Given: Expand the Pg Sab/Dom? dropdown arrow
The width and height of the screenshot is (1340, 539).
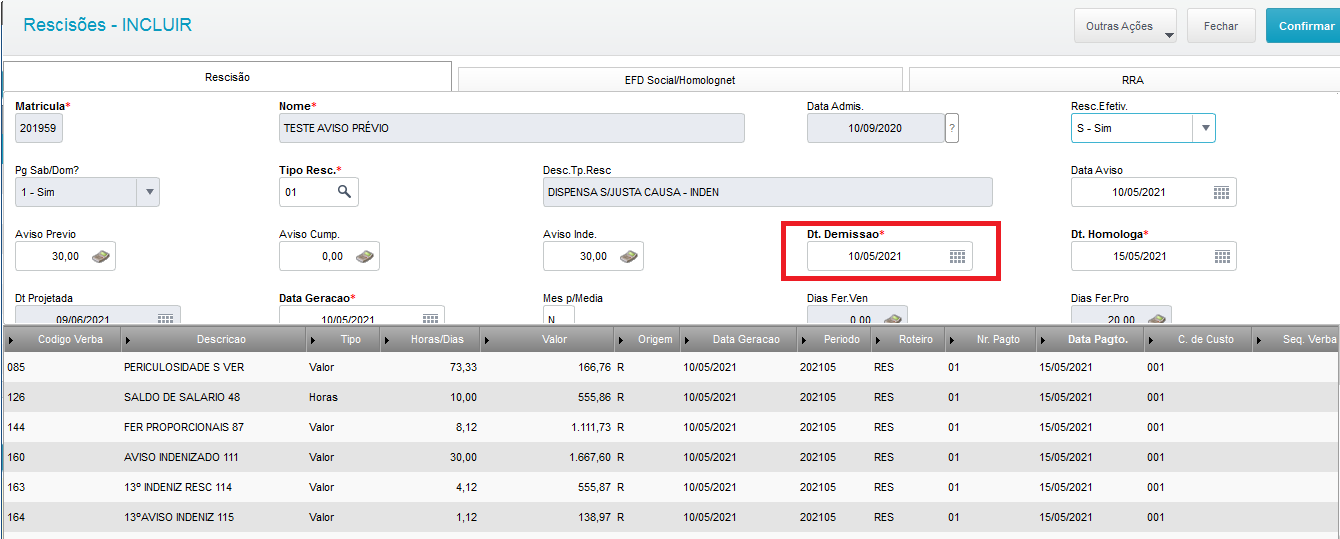Looking at the screenshot, I should (x=148, y=192).
